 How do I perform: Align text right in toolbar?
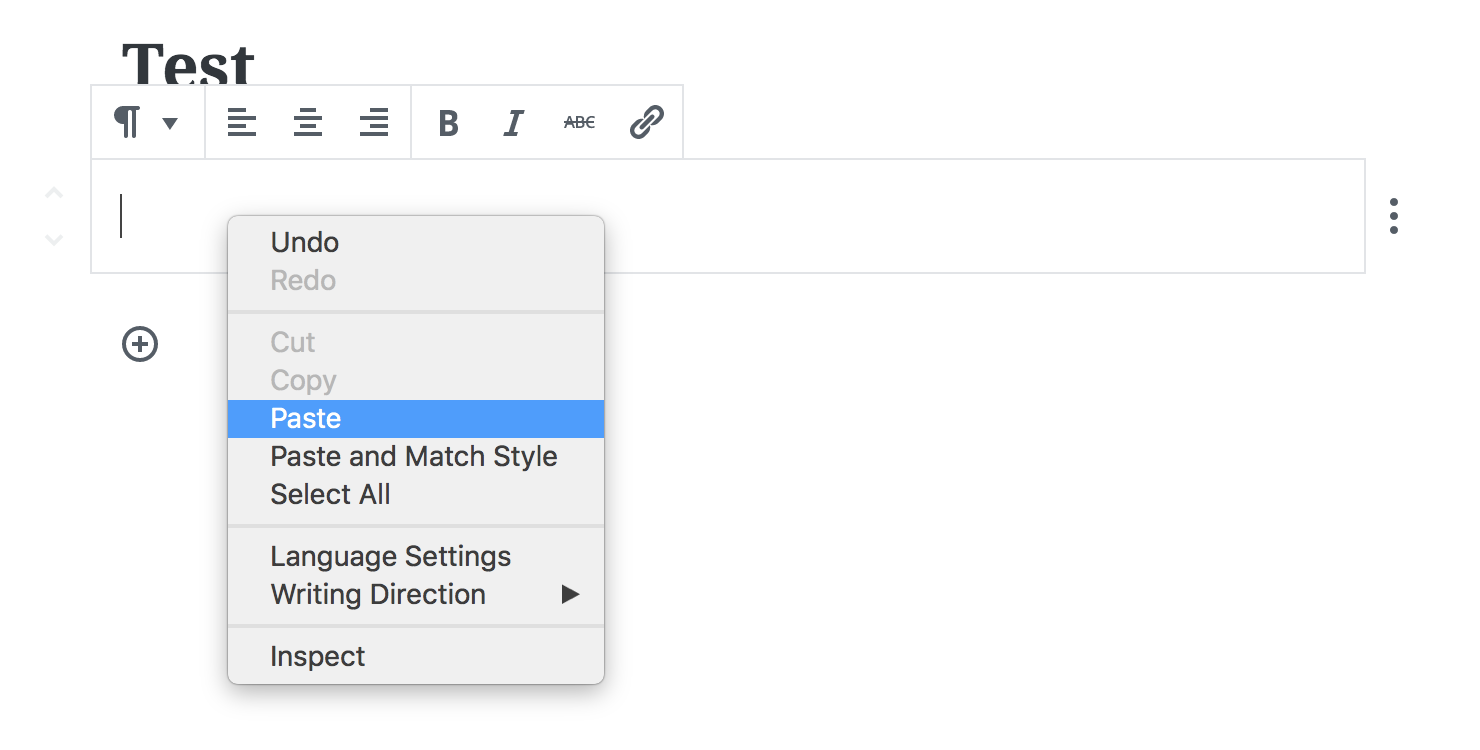pyautogui.click(x=374, y=123)
